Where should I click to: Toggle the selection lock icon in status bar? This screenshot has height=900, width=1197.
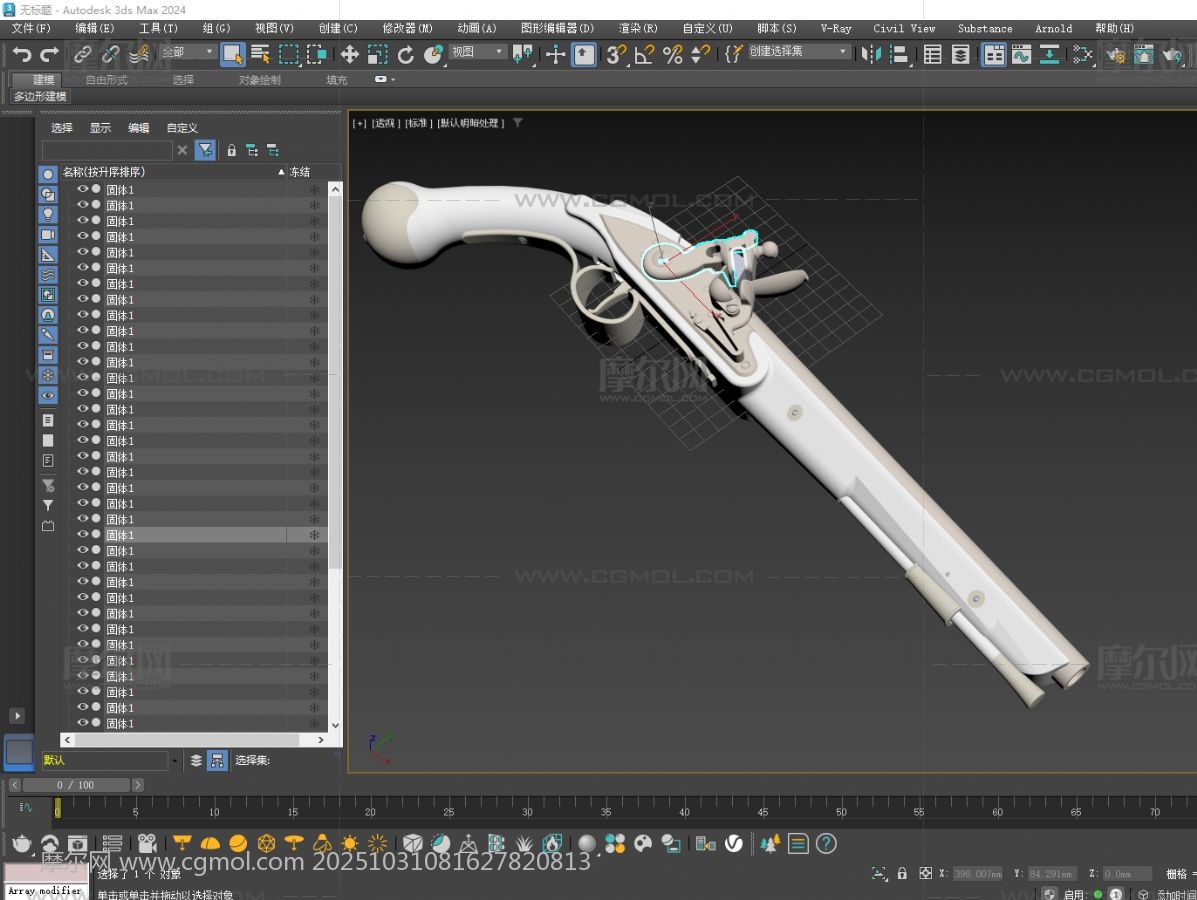point(902,873)
